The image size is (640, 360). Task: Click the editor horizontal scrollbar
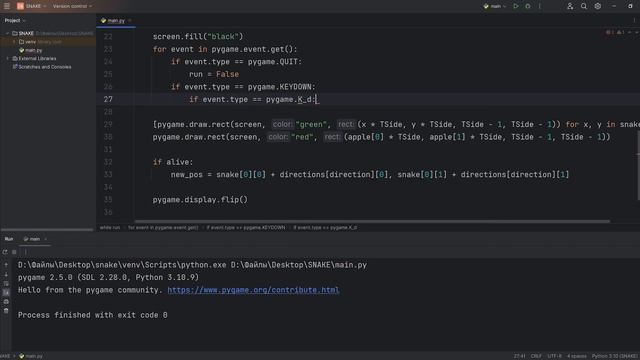372,221
